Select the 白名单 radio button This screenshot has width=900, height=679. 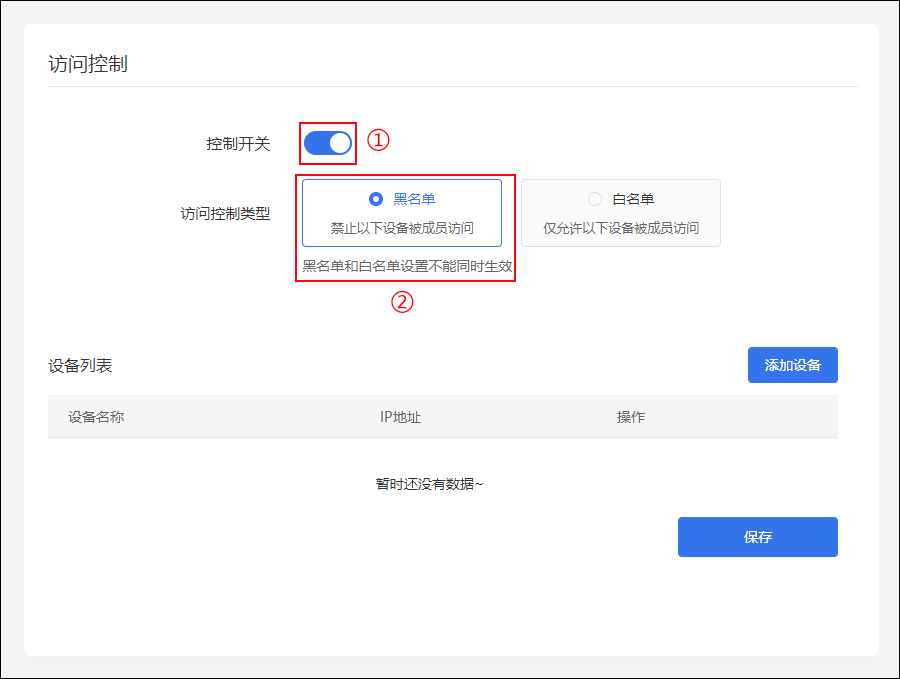pyautogui.click(x=595, y=199)
